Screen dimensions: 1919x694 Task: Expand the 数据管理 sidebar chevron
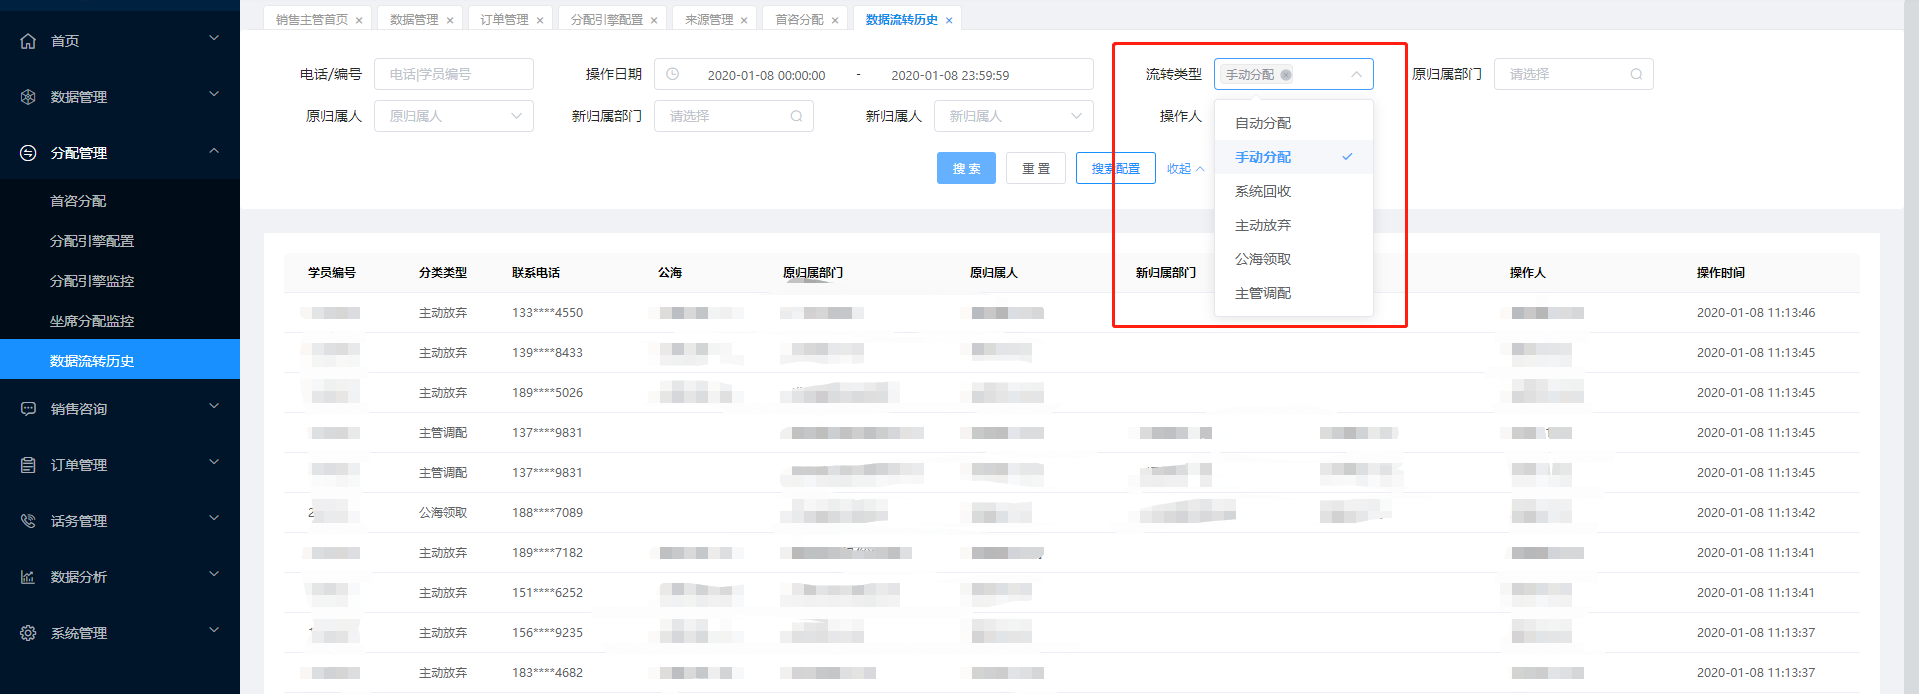point(213,94)
